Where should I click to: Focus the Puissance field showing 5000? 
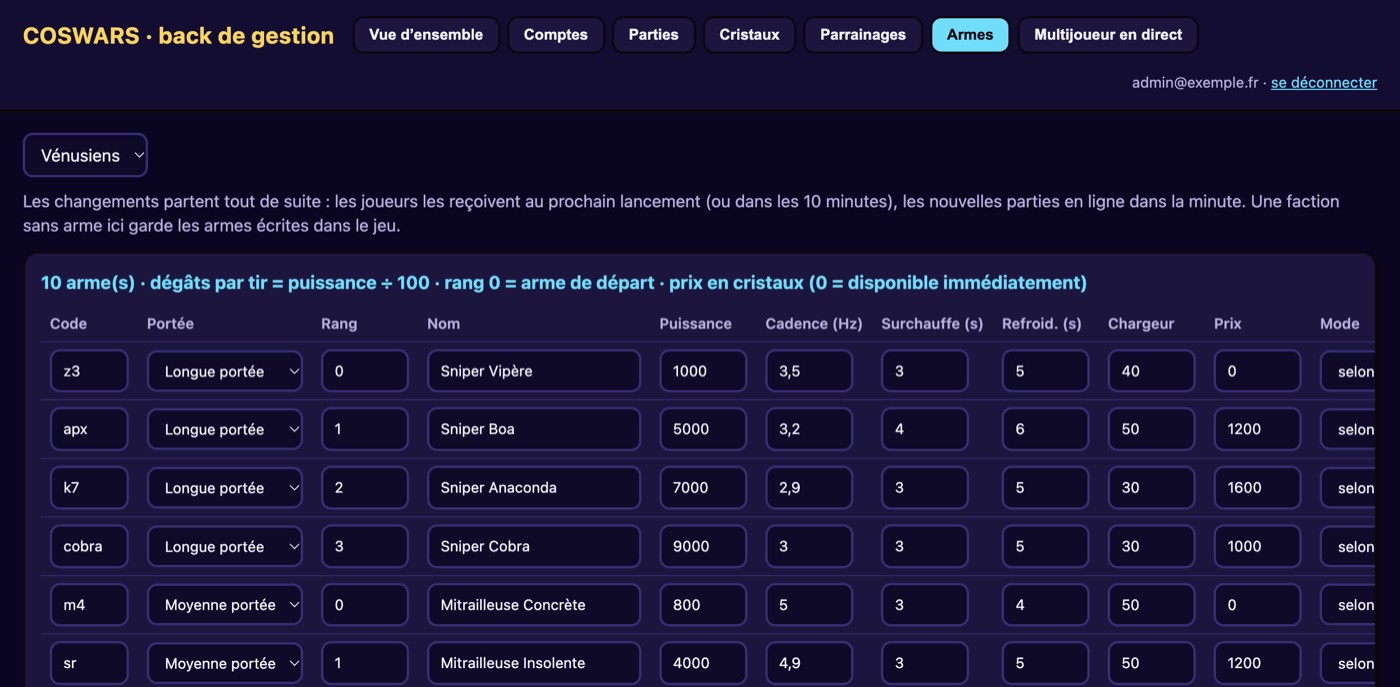pos(703,429)
